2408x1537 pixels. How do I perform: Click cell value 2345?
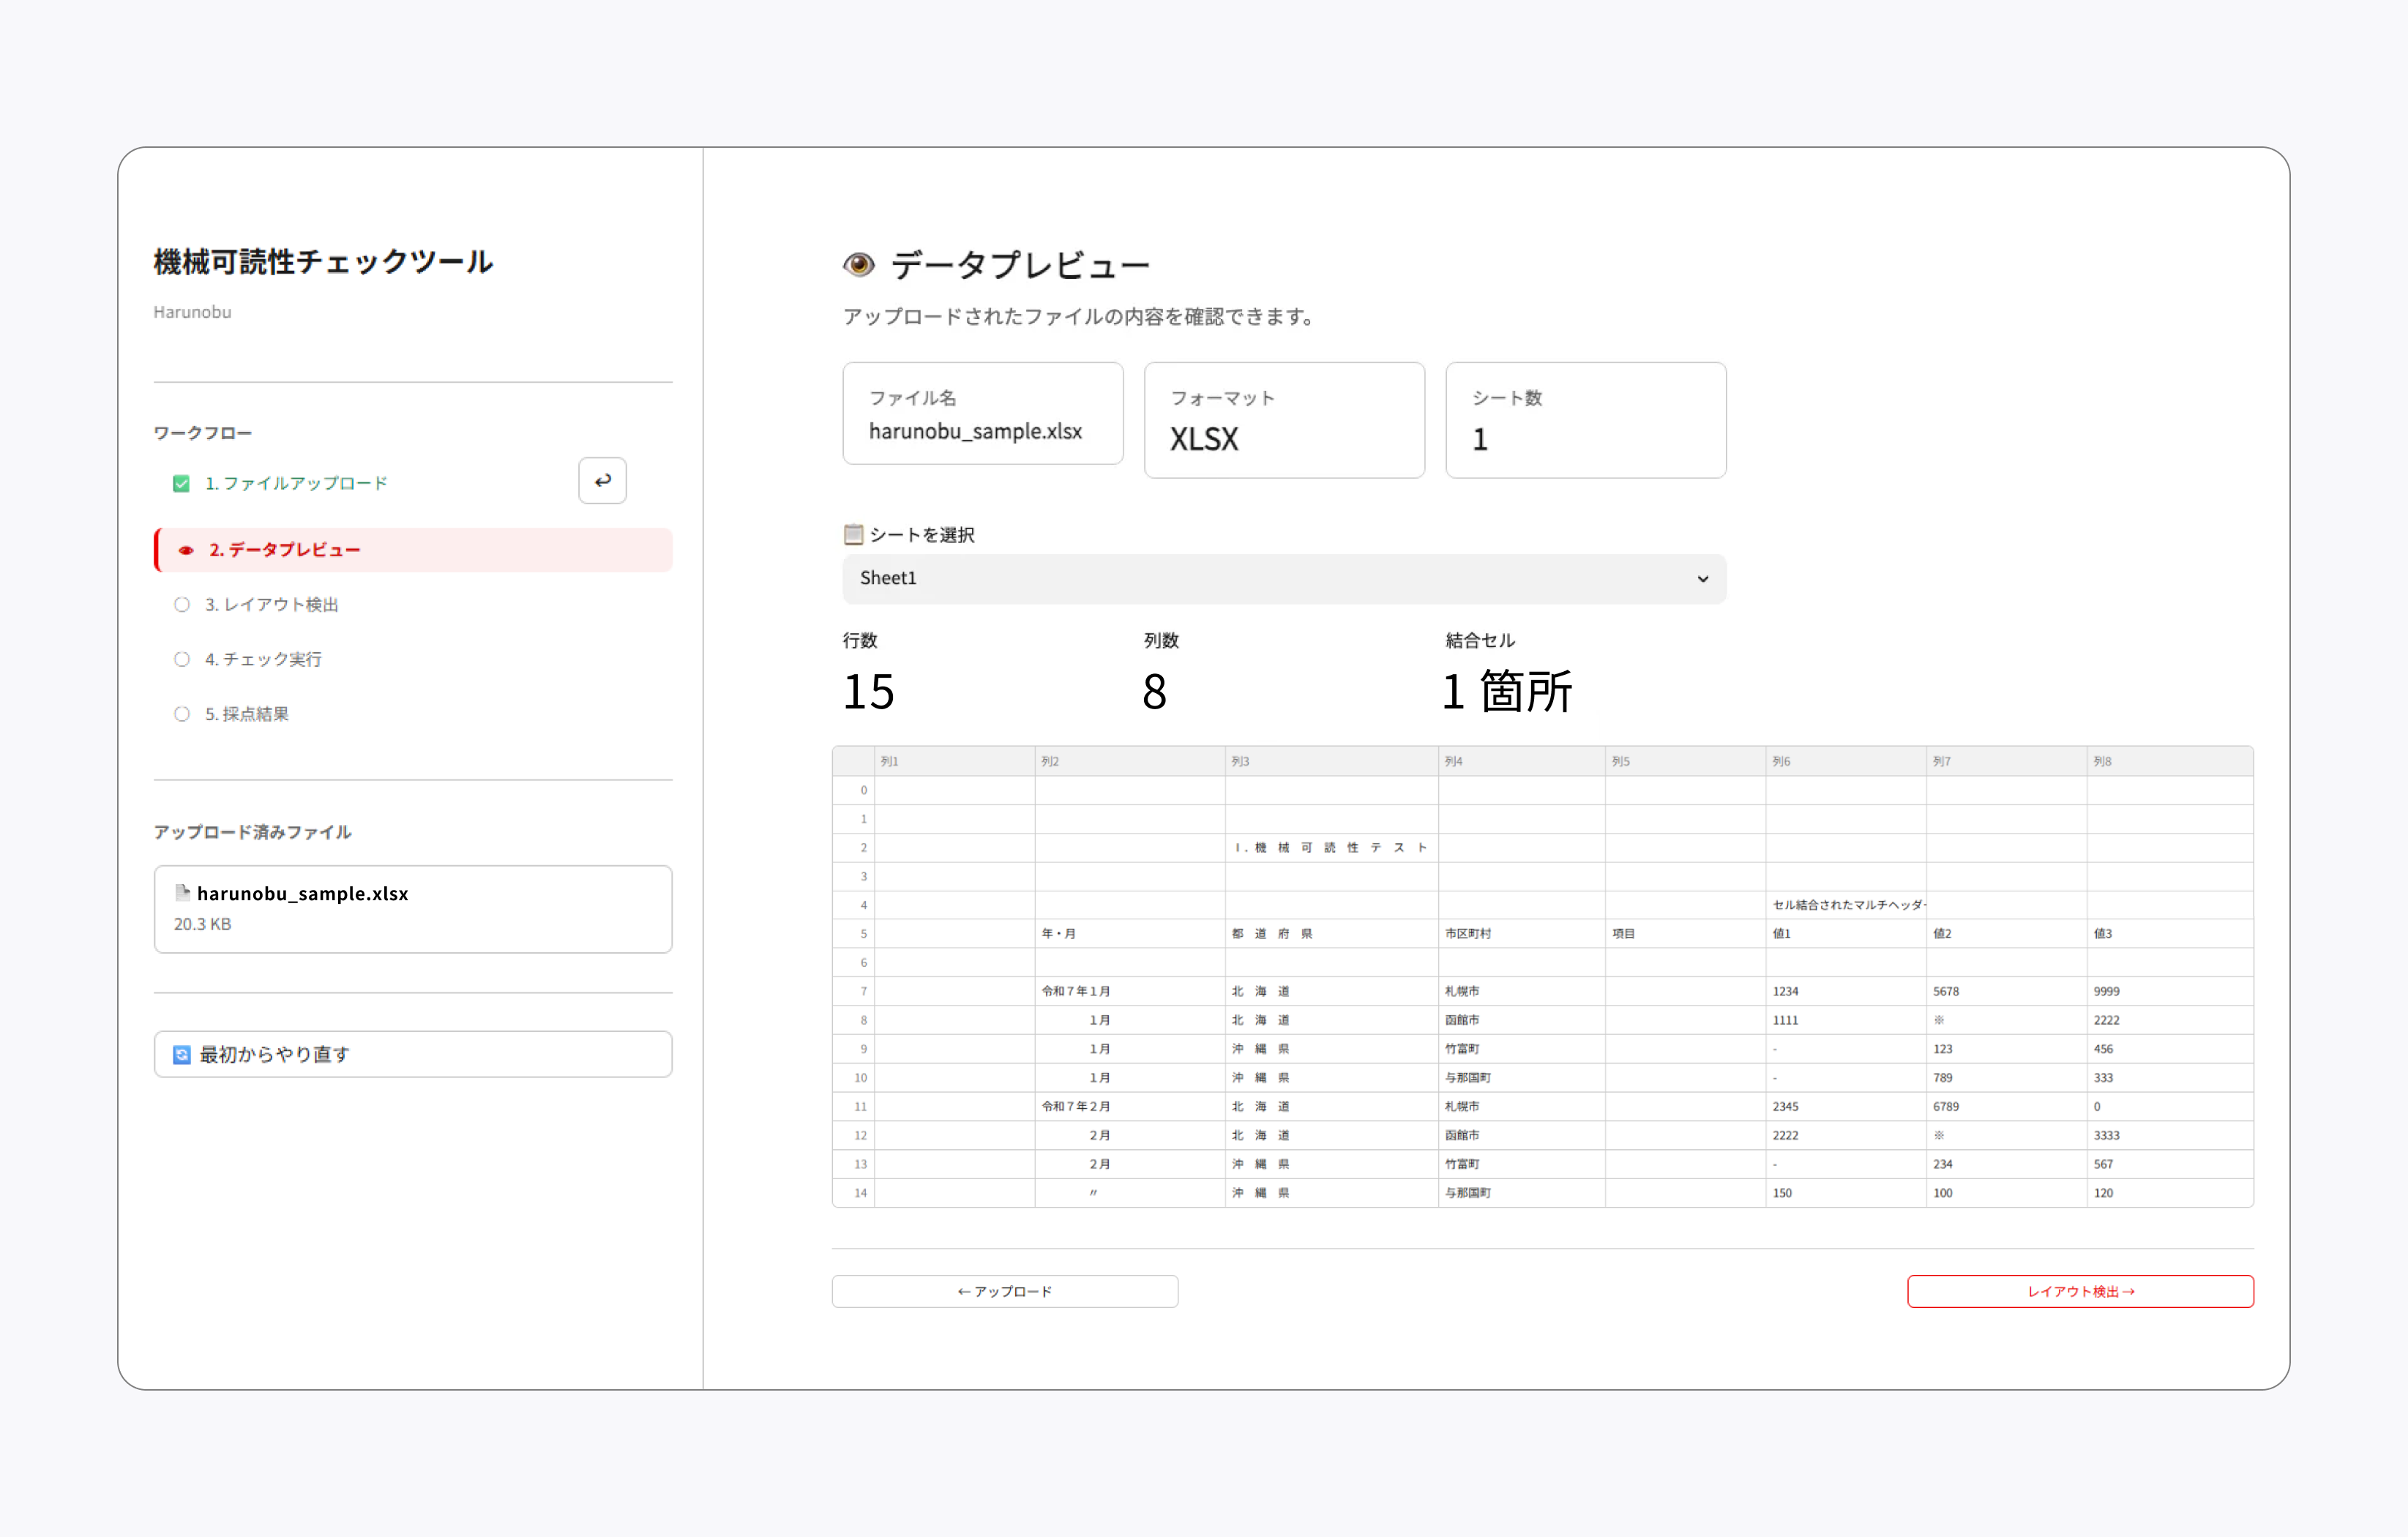point(1846,1106)
